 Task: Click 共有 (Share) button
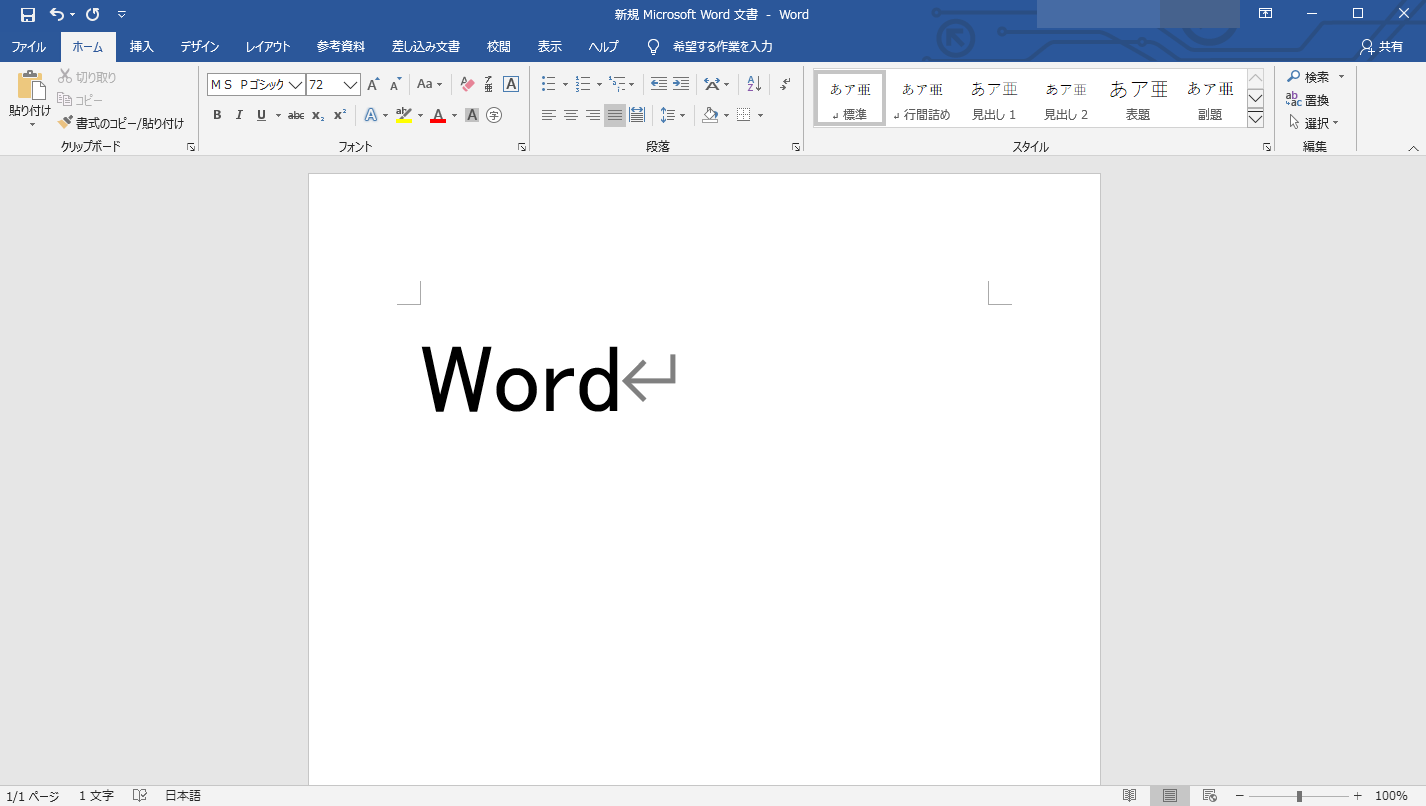click(x=1382, y=47)
